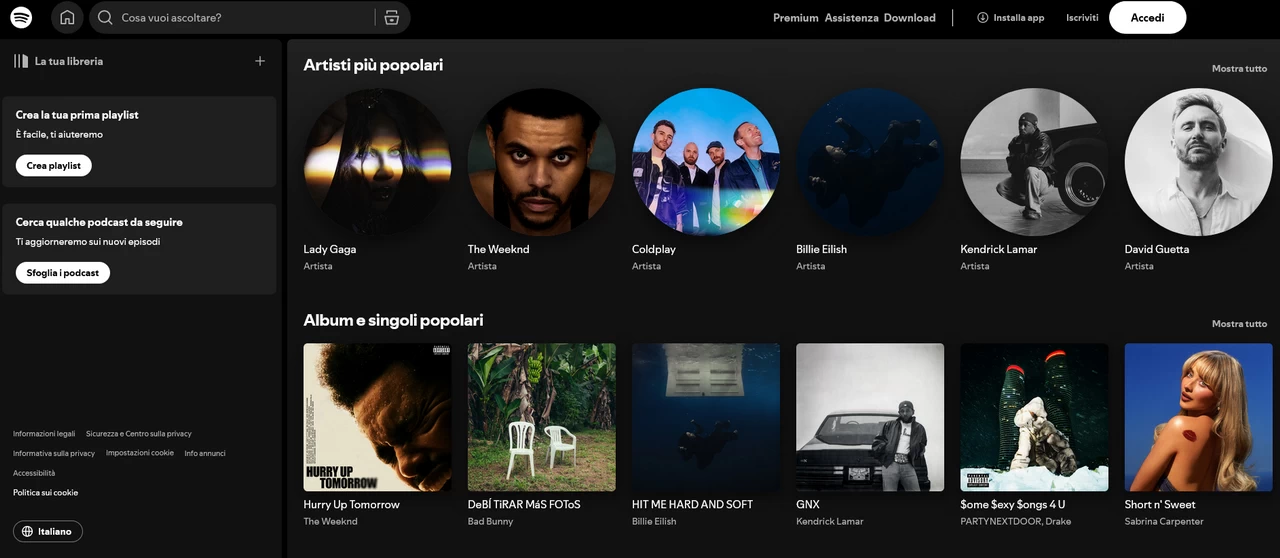Click Mostra tutto for popular artists
The width and height of the screenshot is (1280, 558).
(x=1239, y=68)
